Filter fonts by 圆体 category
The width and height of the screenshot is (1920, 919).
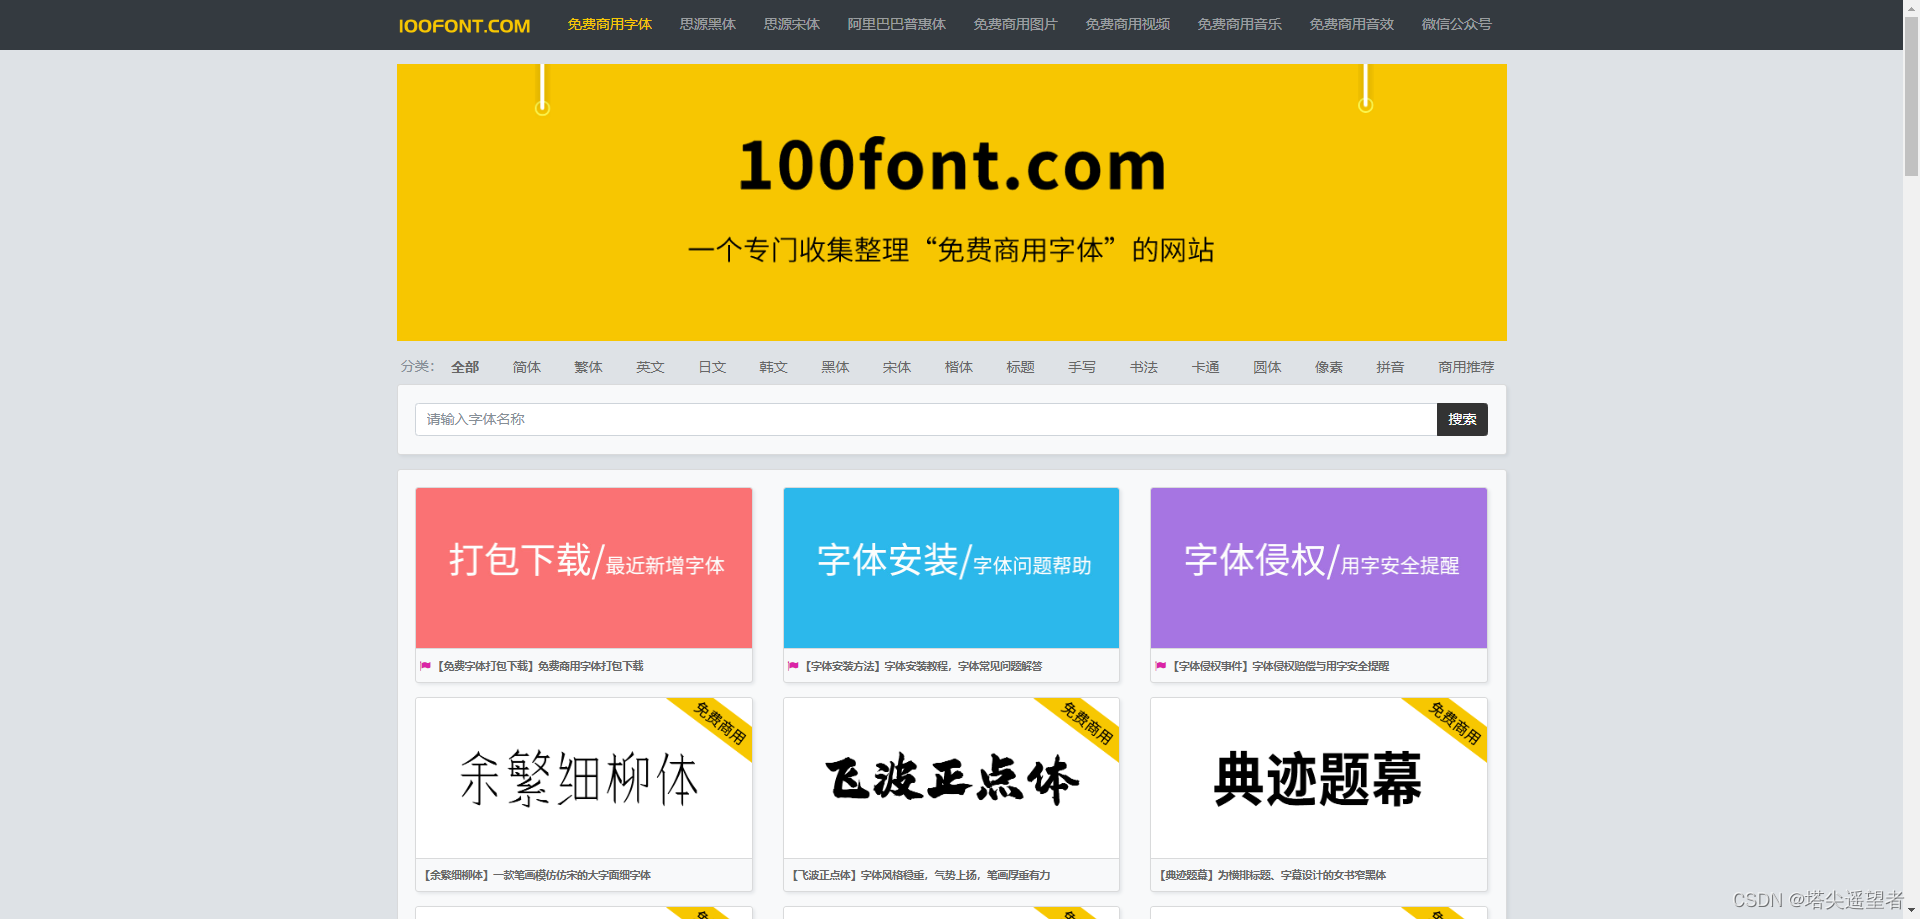[1267, 367]
